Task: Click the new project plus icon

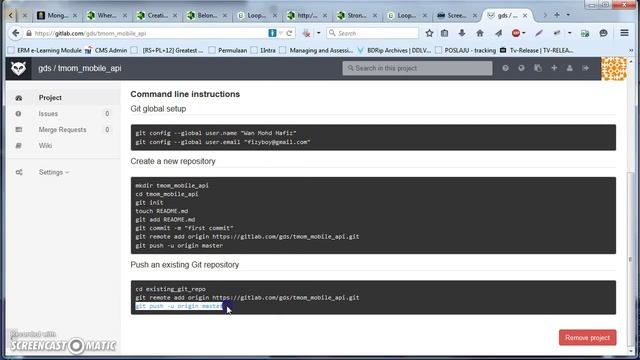Action: [554, 68]
